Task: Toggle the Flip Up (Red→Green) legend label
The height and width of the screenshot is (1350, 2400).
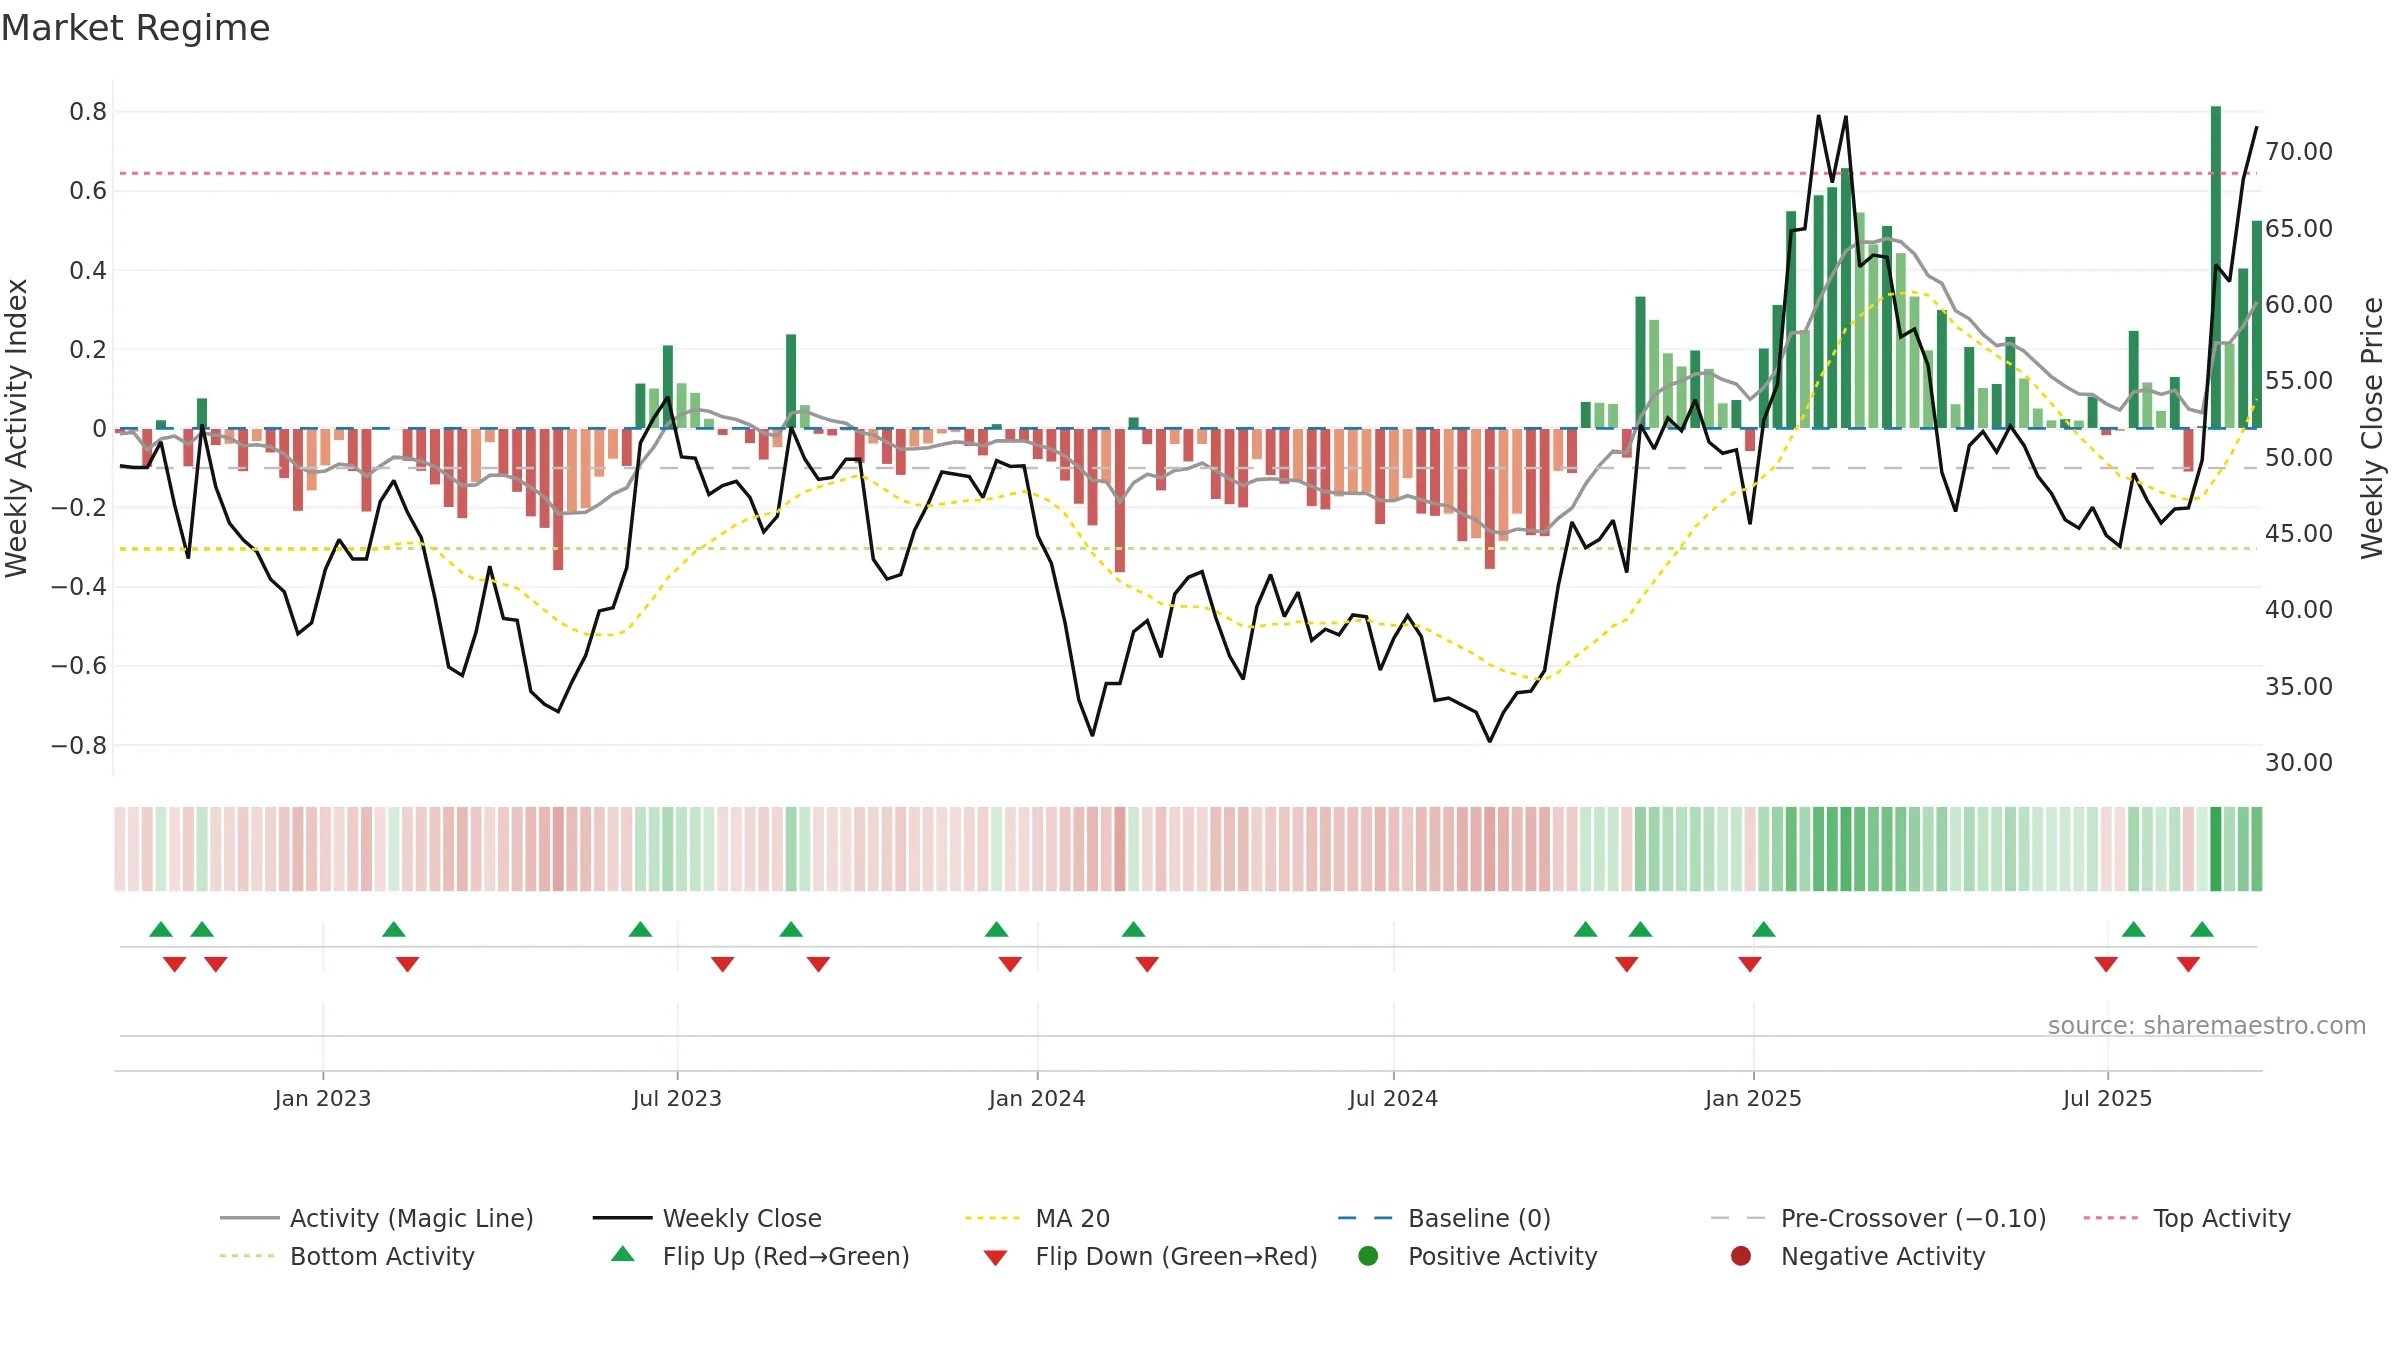Action: point(786,1256)
